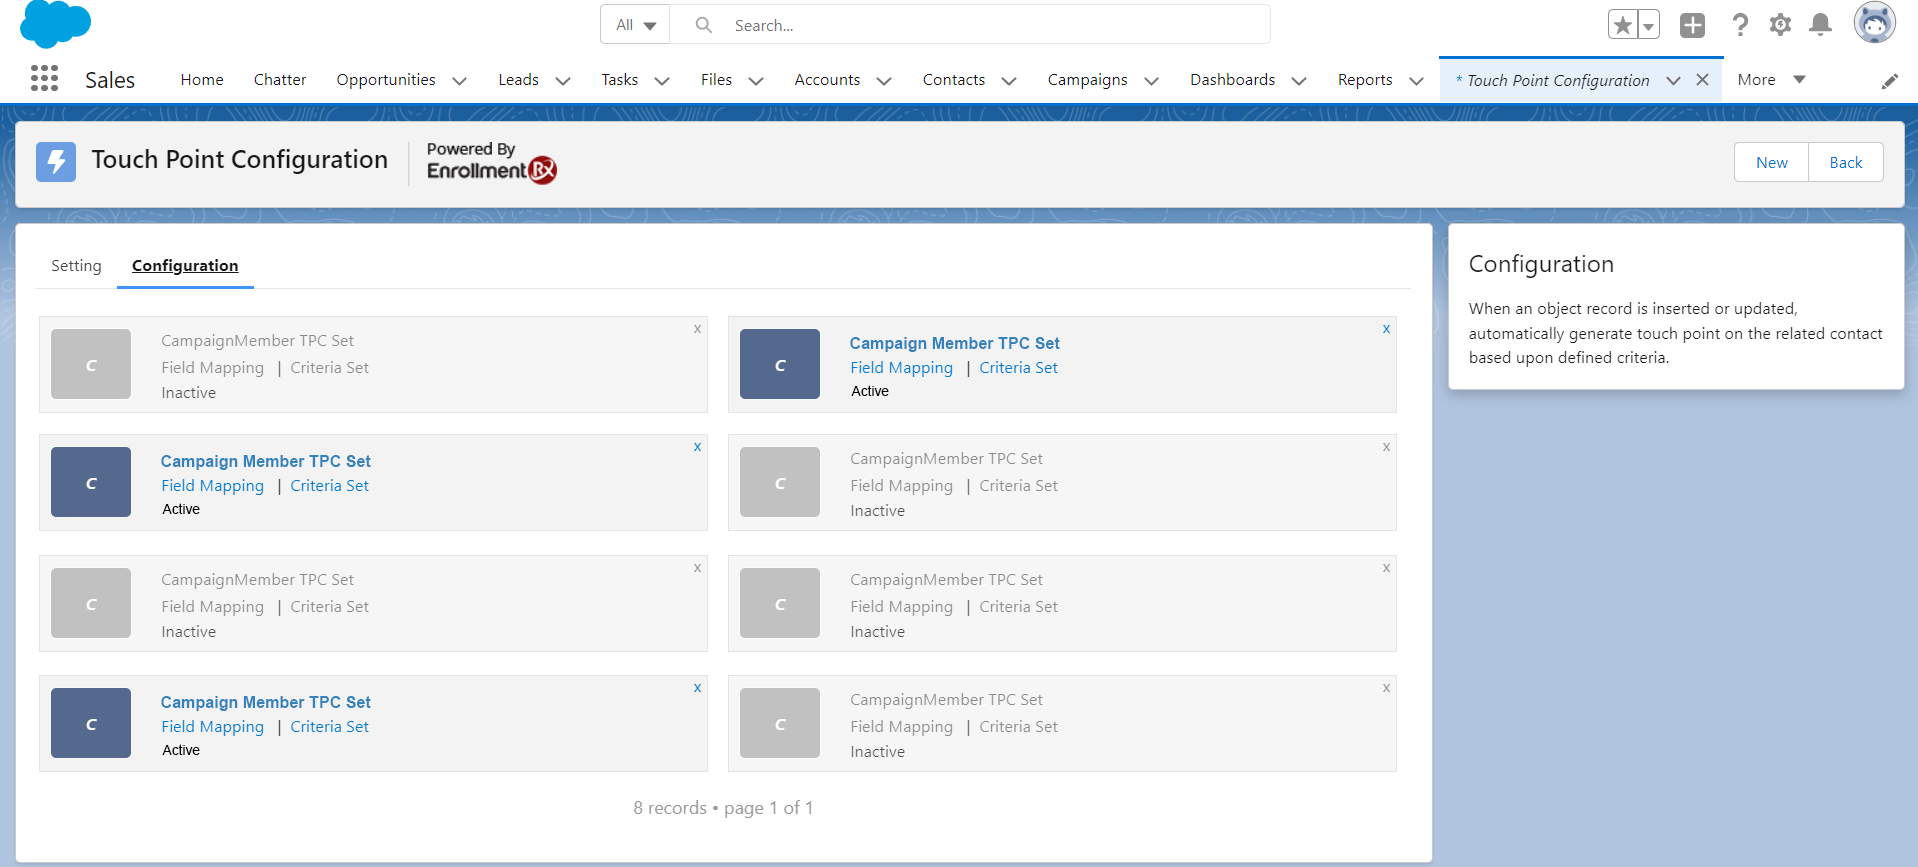This screenshot has width=1918, height=867.
Task: Open Criteria Set of top-right active set
Action: coord(1018,368)
